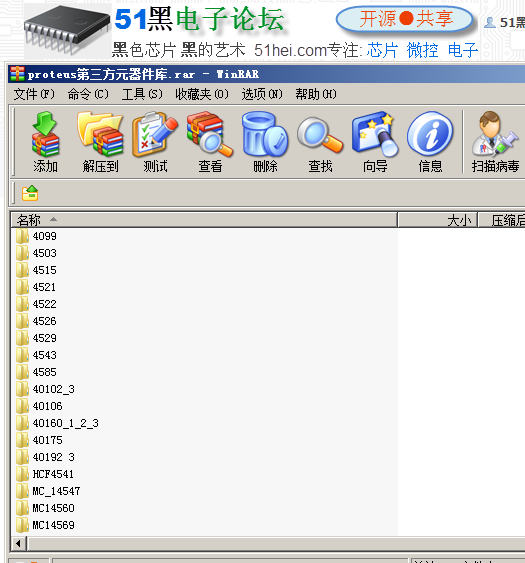
Task: Open the Commands (命令) menu
Action: pos(88,94)
